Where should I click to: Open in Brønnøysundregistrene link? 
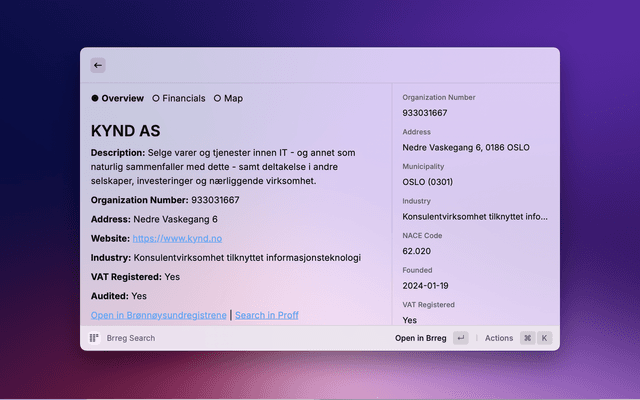pos(158,315)
